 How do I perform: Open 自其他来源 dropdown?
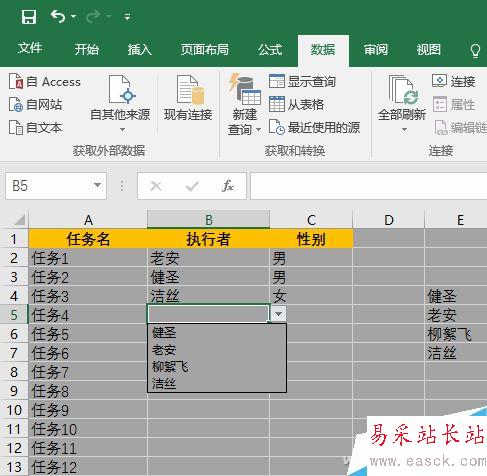pos(120,104)
